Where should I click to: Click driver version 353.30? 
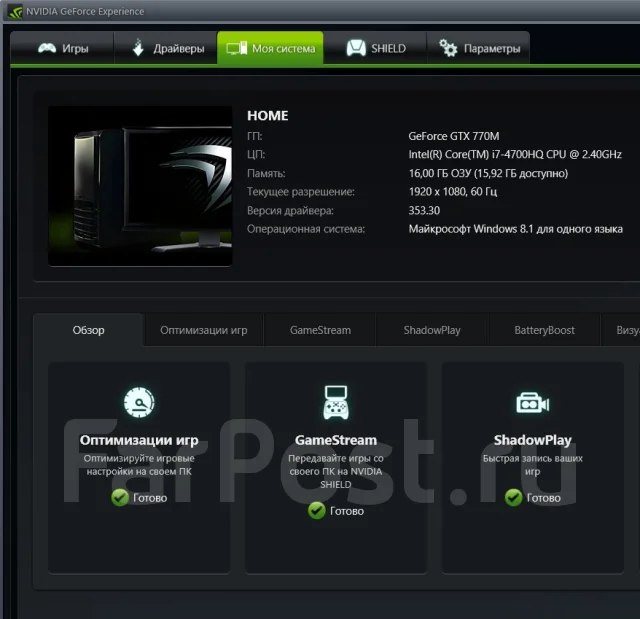click(424, 210)
